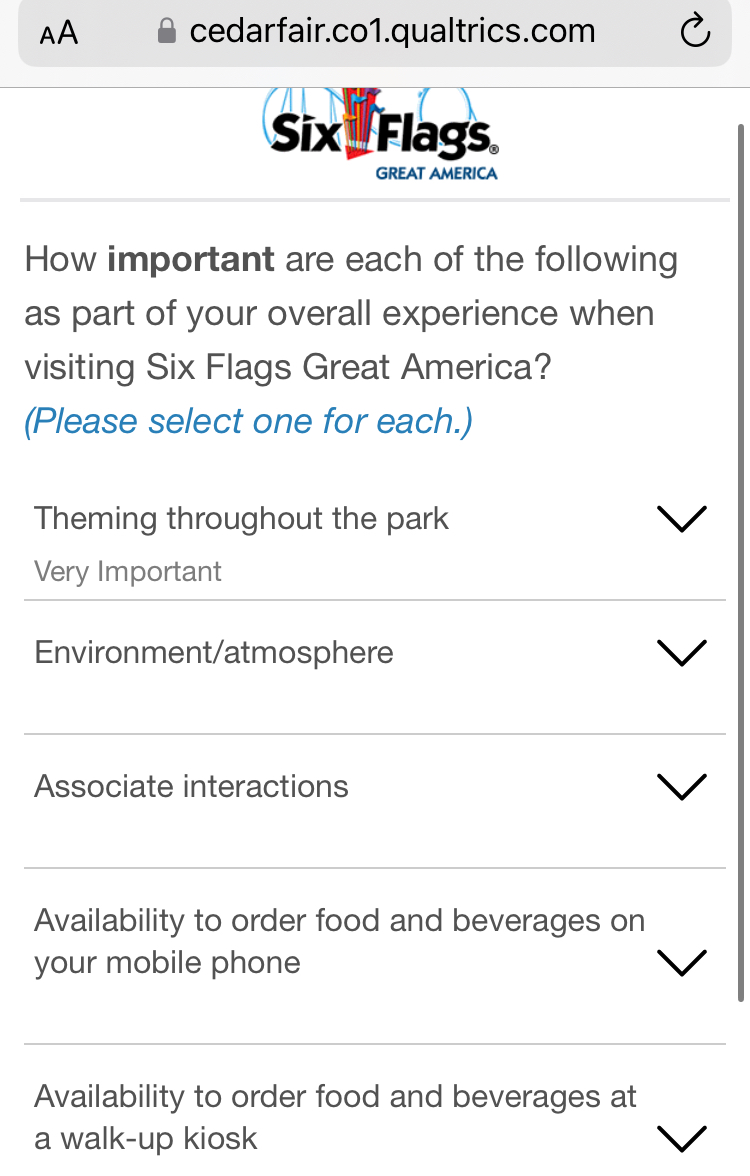Expand the Associate interactions chevron
The height and width of the screenshot is (1176, 750).
click(x=681, y=787)
